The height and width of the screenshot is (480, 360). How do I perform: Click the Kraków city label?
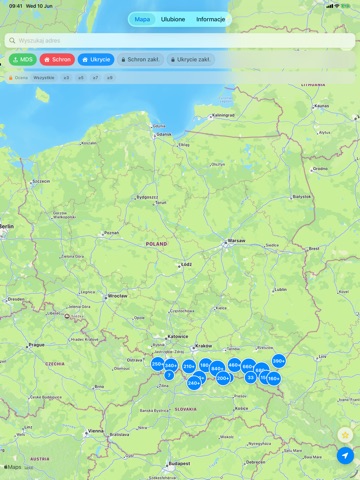[x=204, y=346]
